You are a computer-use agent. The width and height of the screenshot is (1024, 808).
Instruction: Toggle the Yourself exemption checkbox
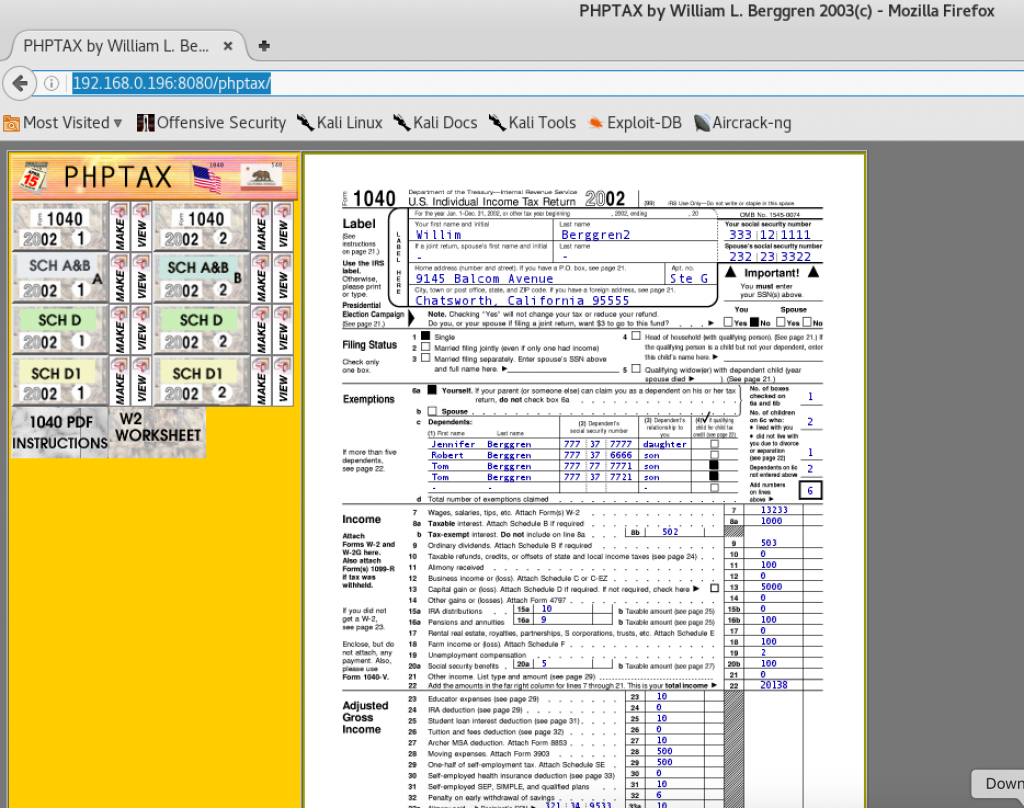click(432, 390)
